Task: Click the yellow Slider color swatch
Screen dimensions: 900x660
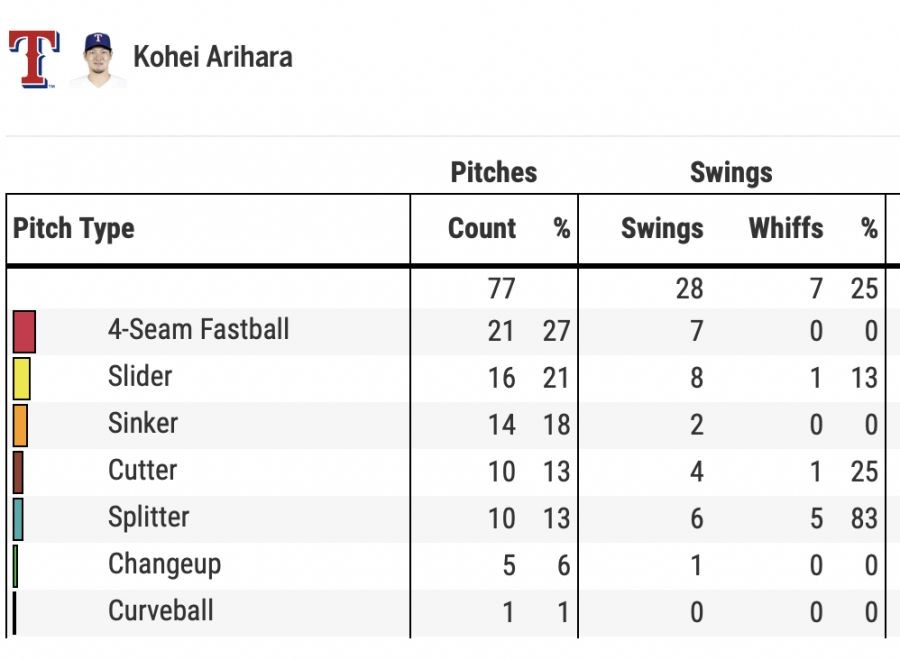Action: (21, 378)
